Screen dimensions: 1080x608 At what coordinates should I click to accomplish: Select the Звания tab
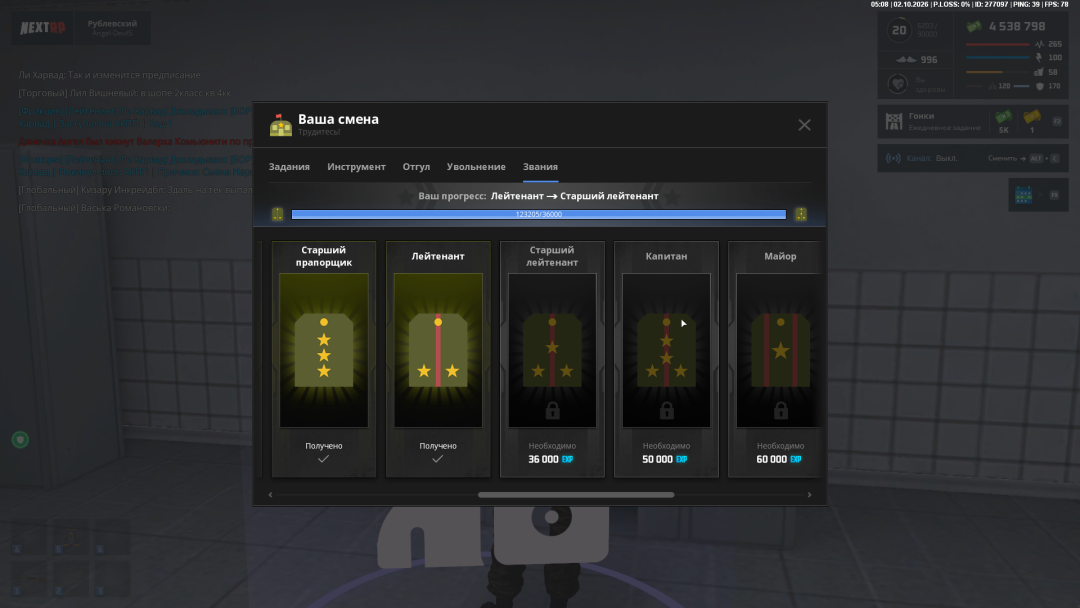coord(540,167)
